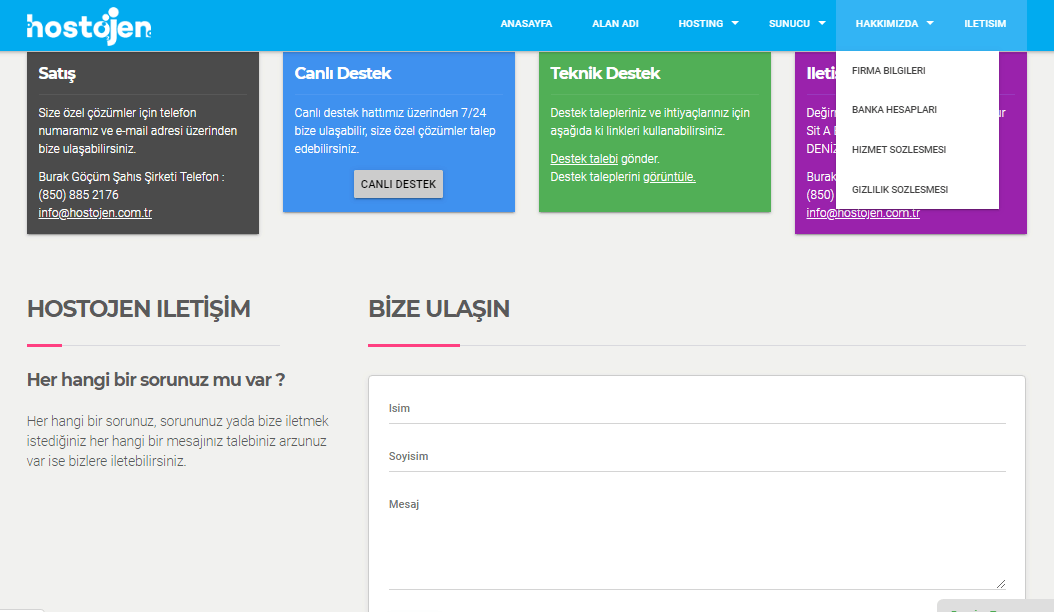Go to ALAN ADI page
Viewport: 1054px width, 612px height.
(x=615, y=24)
